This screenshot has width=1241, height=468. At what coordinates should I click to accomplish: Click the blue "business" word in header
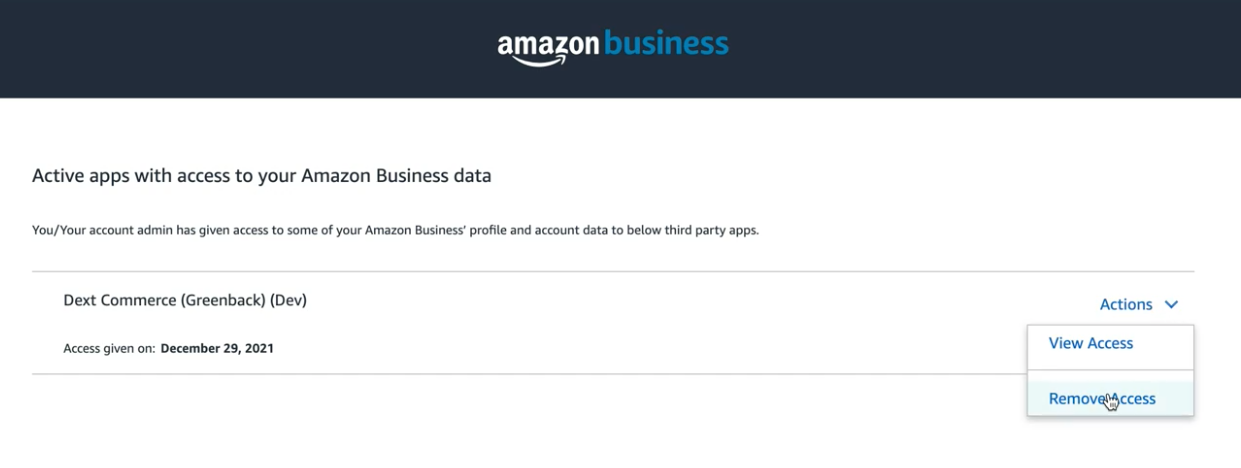coord(667,43)
